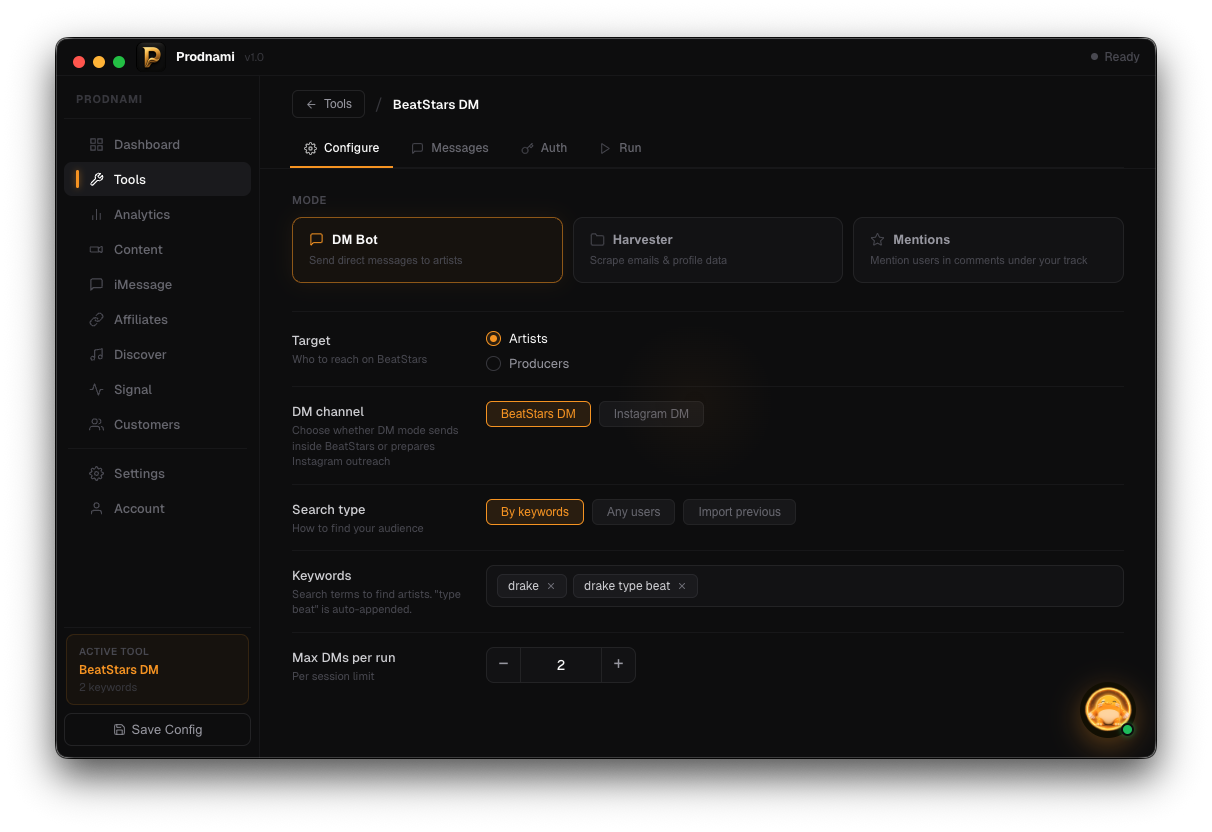Open the iMessage sidebar item
The image size is (1212, 832).
(157, 285)
